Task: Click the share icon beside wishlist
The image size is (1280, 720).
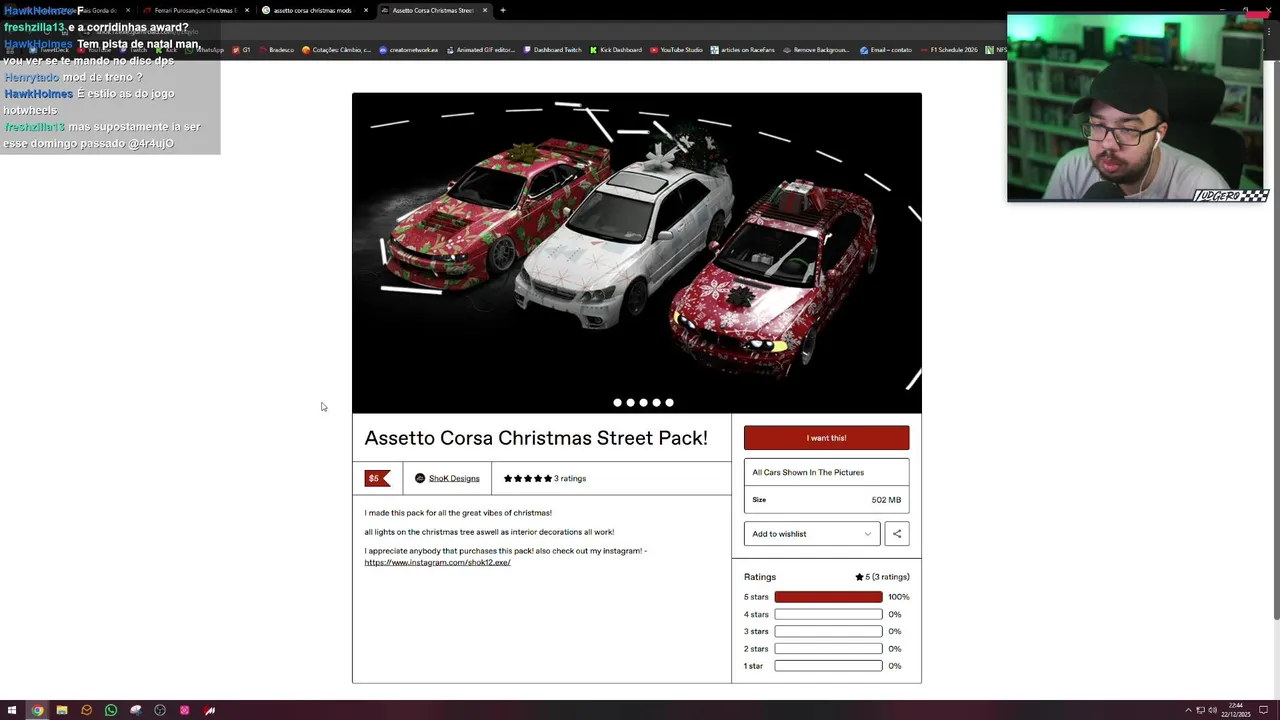Action: [x=897, y=534]
